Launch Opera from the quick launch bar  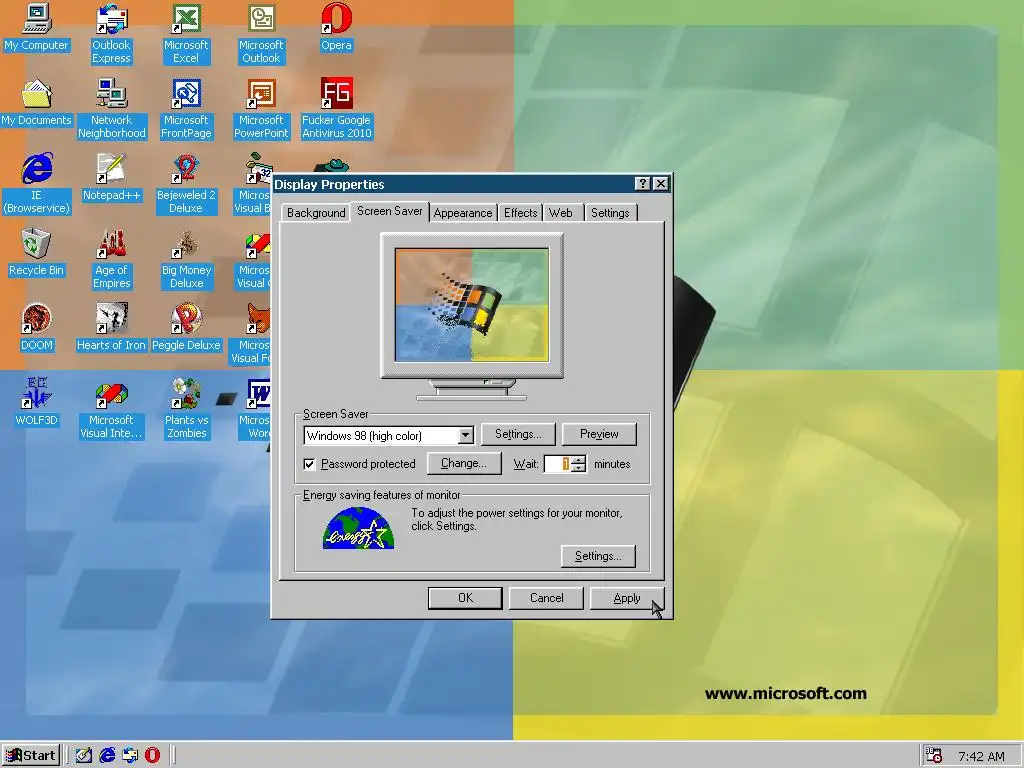click(152, 756)
